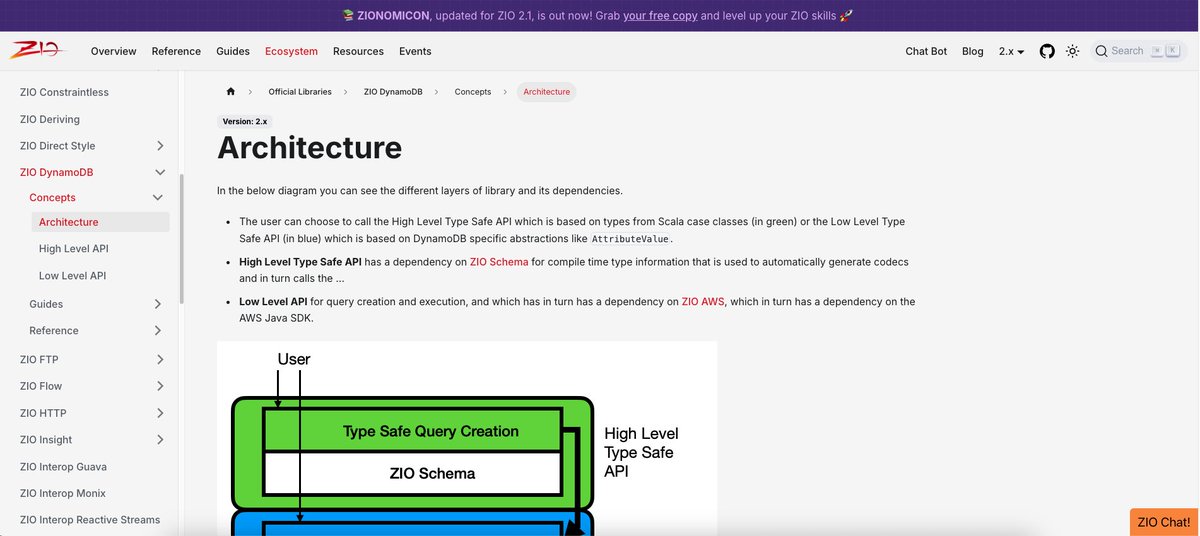Click ZIO DynamoDB breadcrumb

coord(393,92)
